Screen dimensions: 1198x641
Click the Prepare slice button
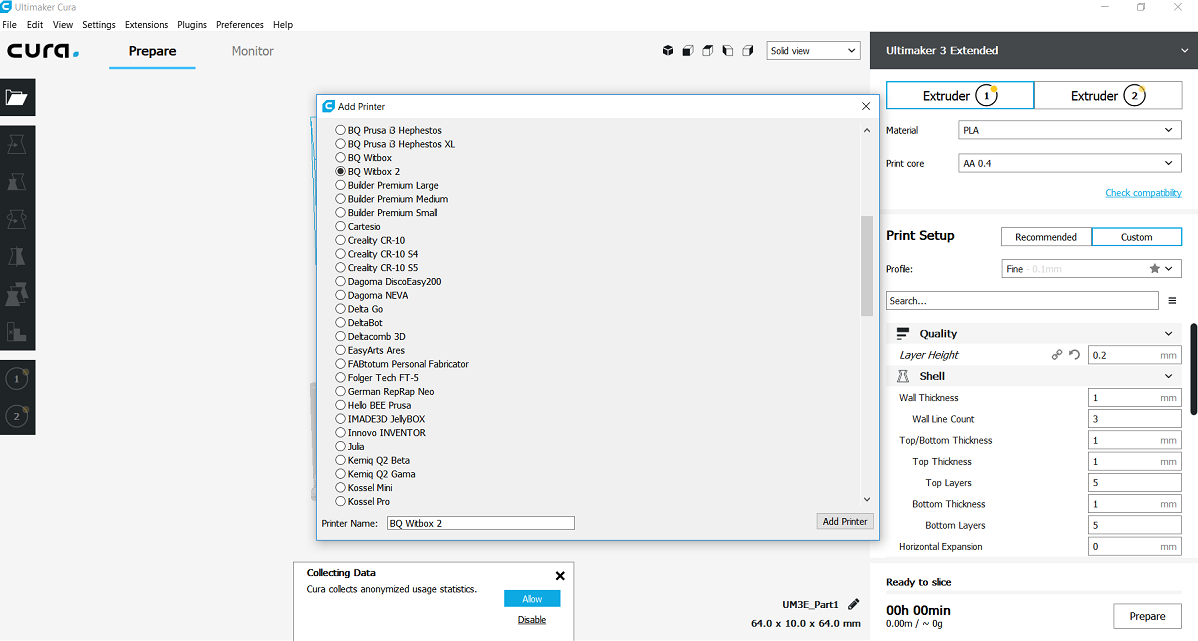[1147, 617]
